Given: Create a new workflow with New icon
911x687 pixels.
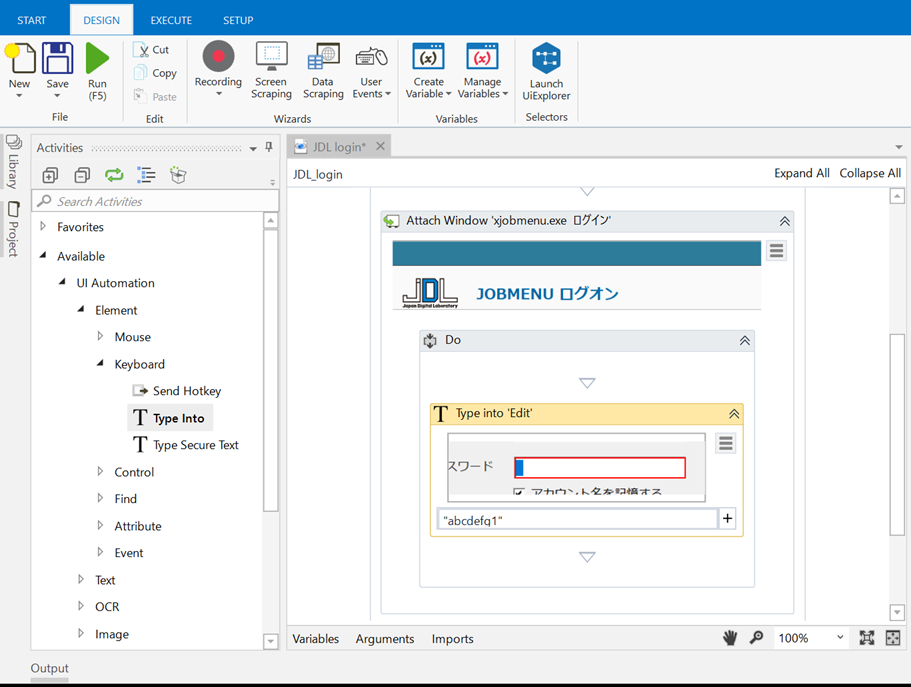Looking at the screenshot, I should pyautogui.click(x=20, y=59).
